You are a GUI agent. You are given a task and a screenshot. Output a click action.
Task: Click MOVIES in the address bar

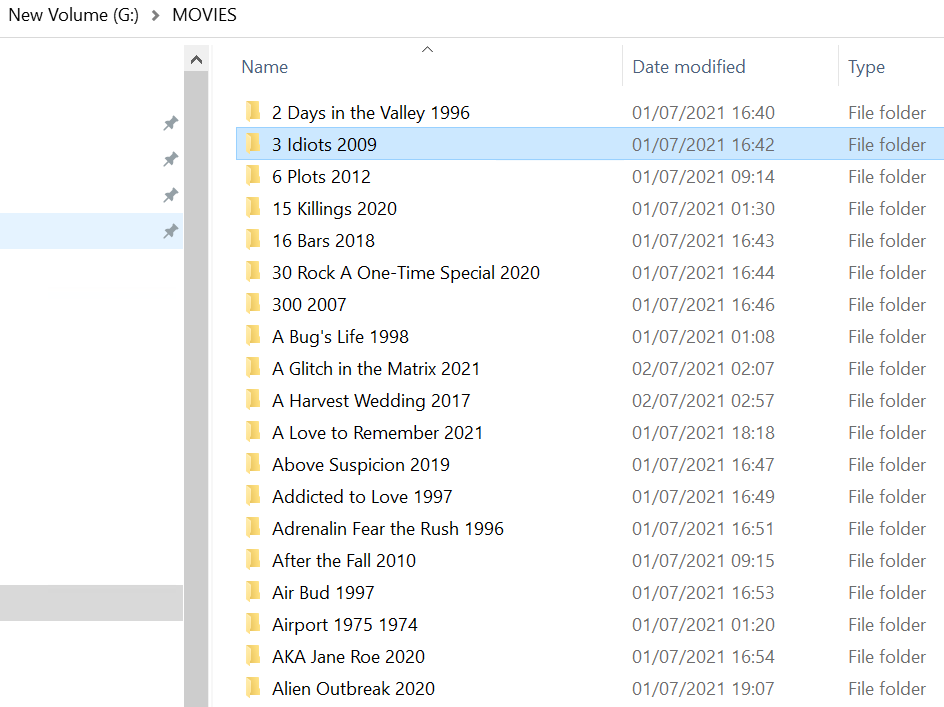pos(205,15)
